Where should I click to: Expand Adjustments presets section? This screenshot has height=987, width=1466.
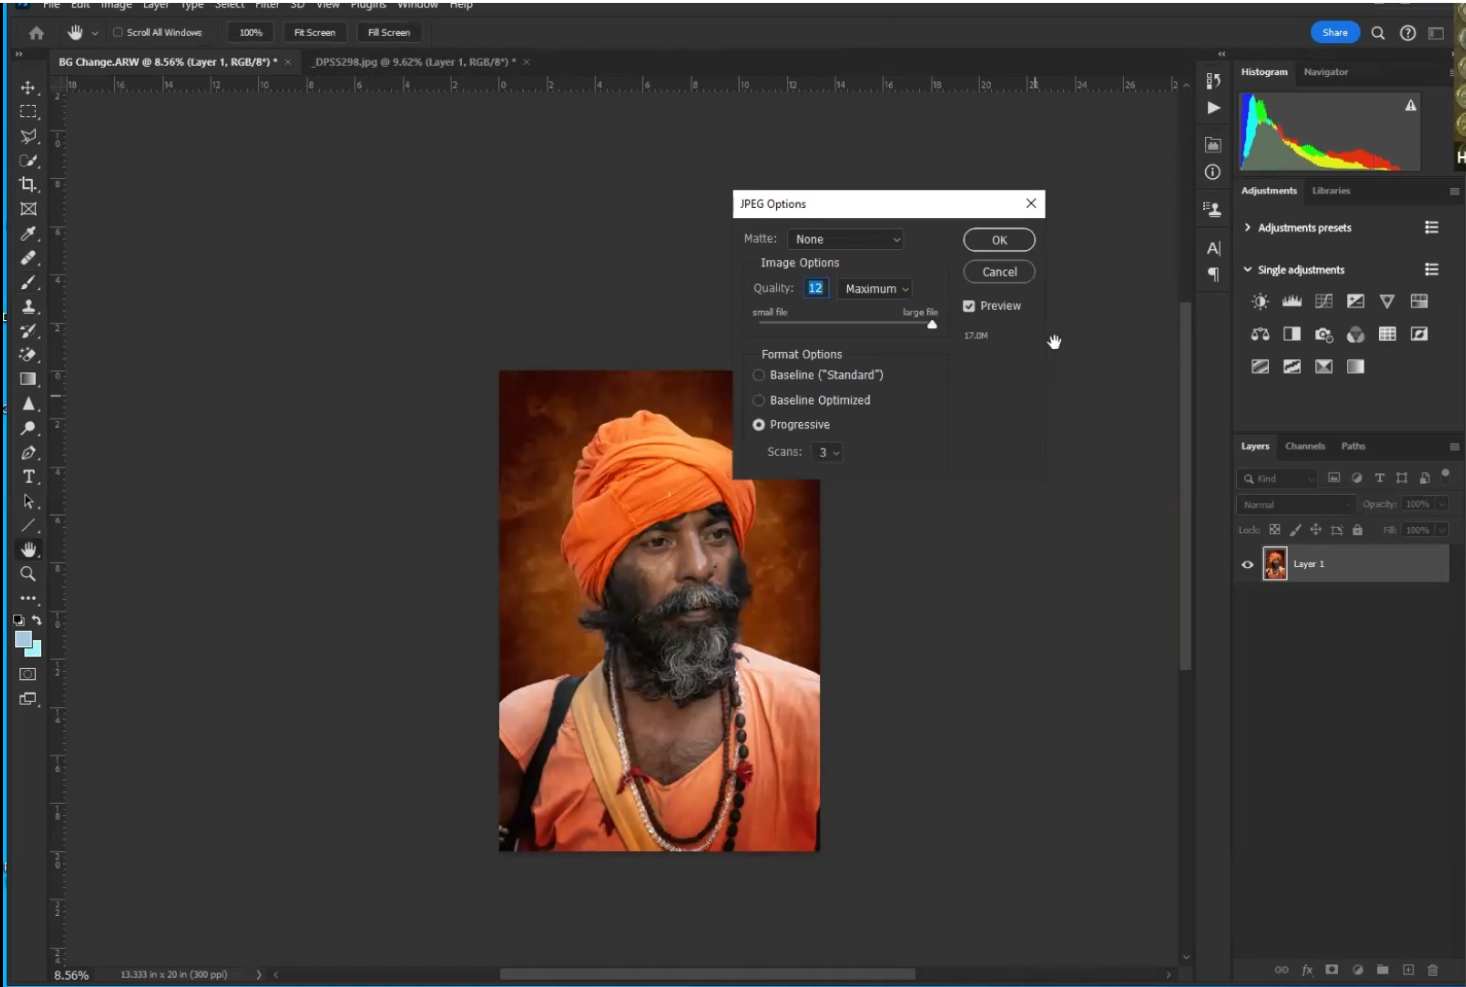pyautogui.click(x=1247, y=228)
